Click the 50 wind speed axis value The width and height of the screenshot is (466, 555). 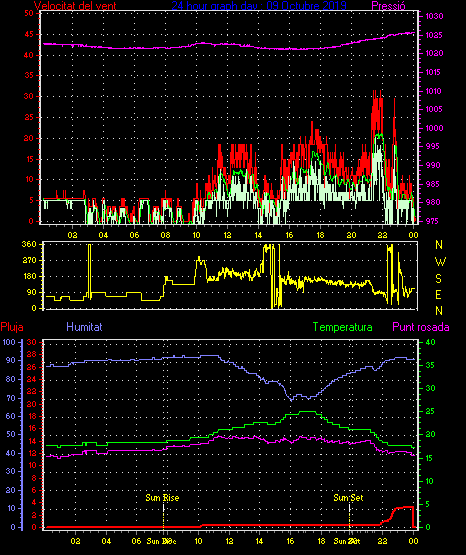point(29,13)
